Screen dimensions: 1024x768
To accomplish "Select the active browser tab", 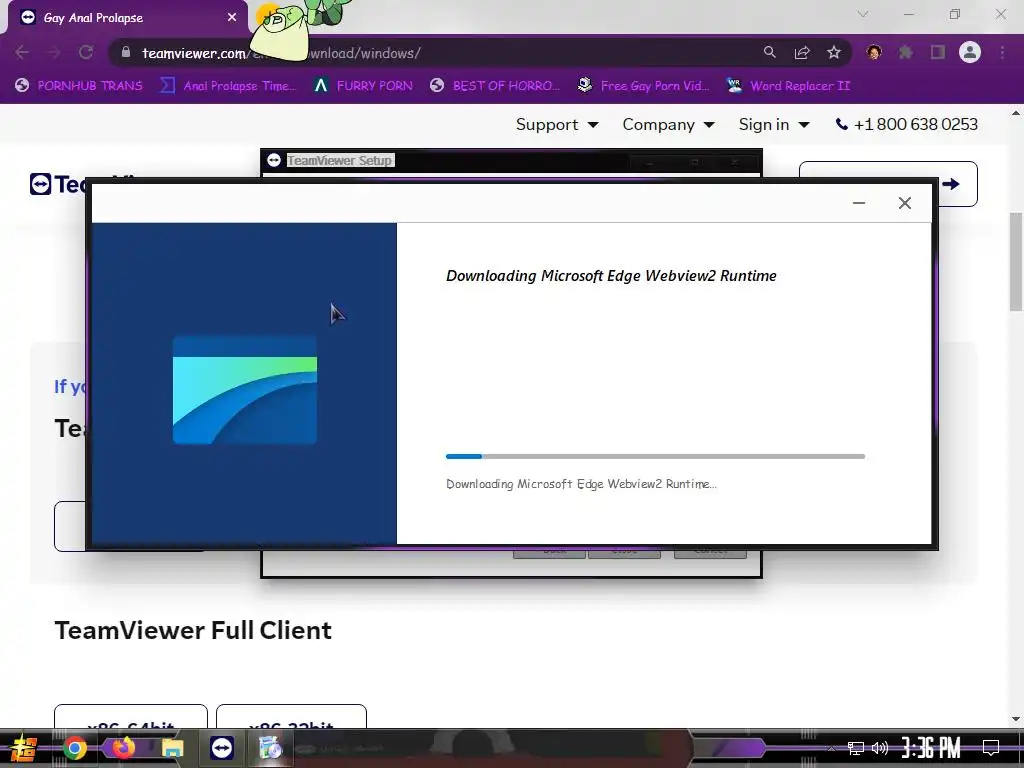I will (x=127, y=18).
